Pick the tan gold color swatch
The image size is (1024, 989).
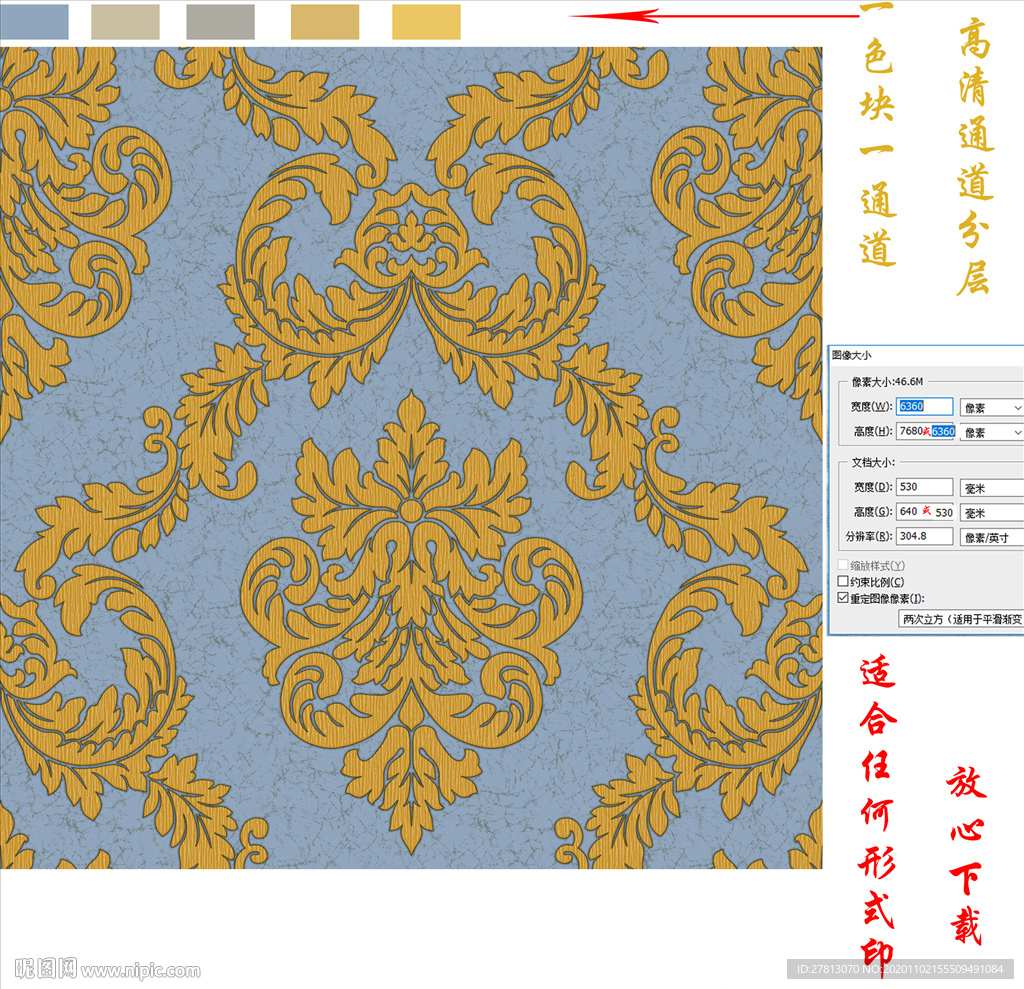(x=325, y=22)
